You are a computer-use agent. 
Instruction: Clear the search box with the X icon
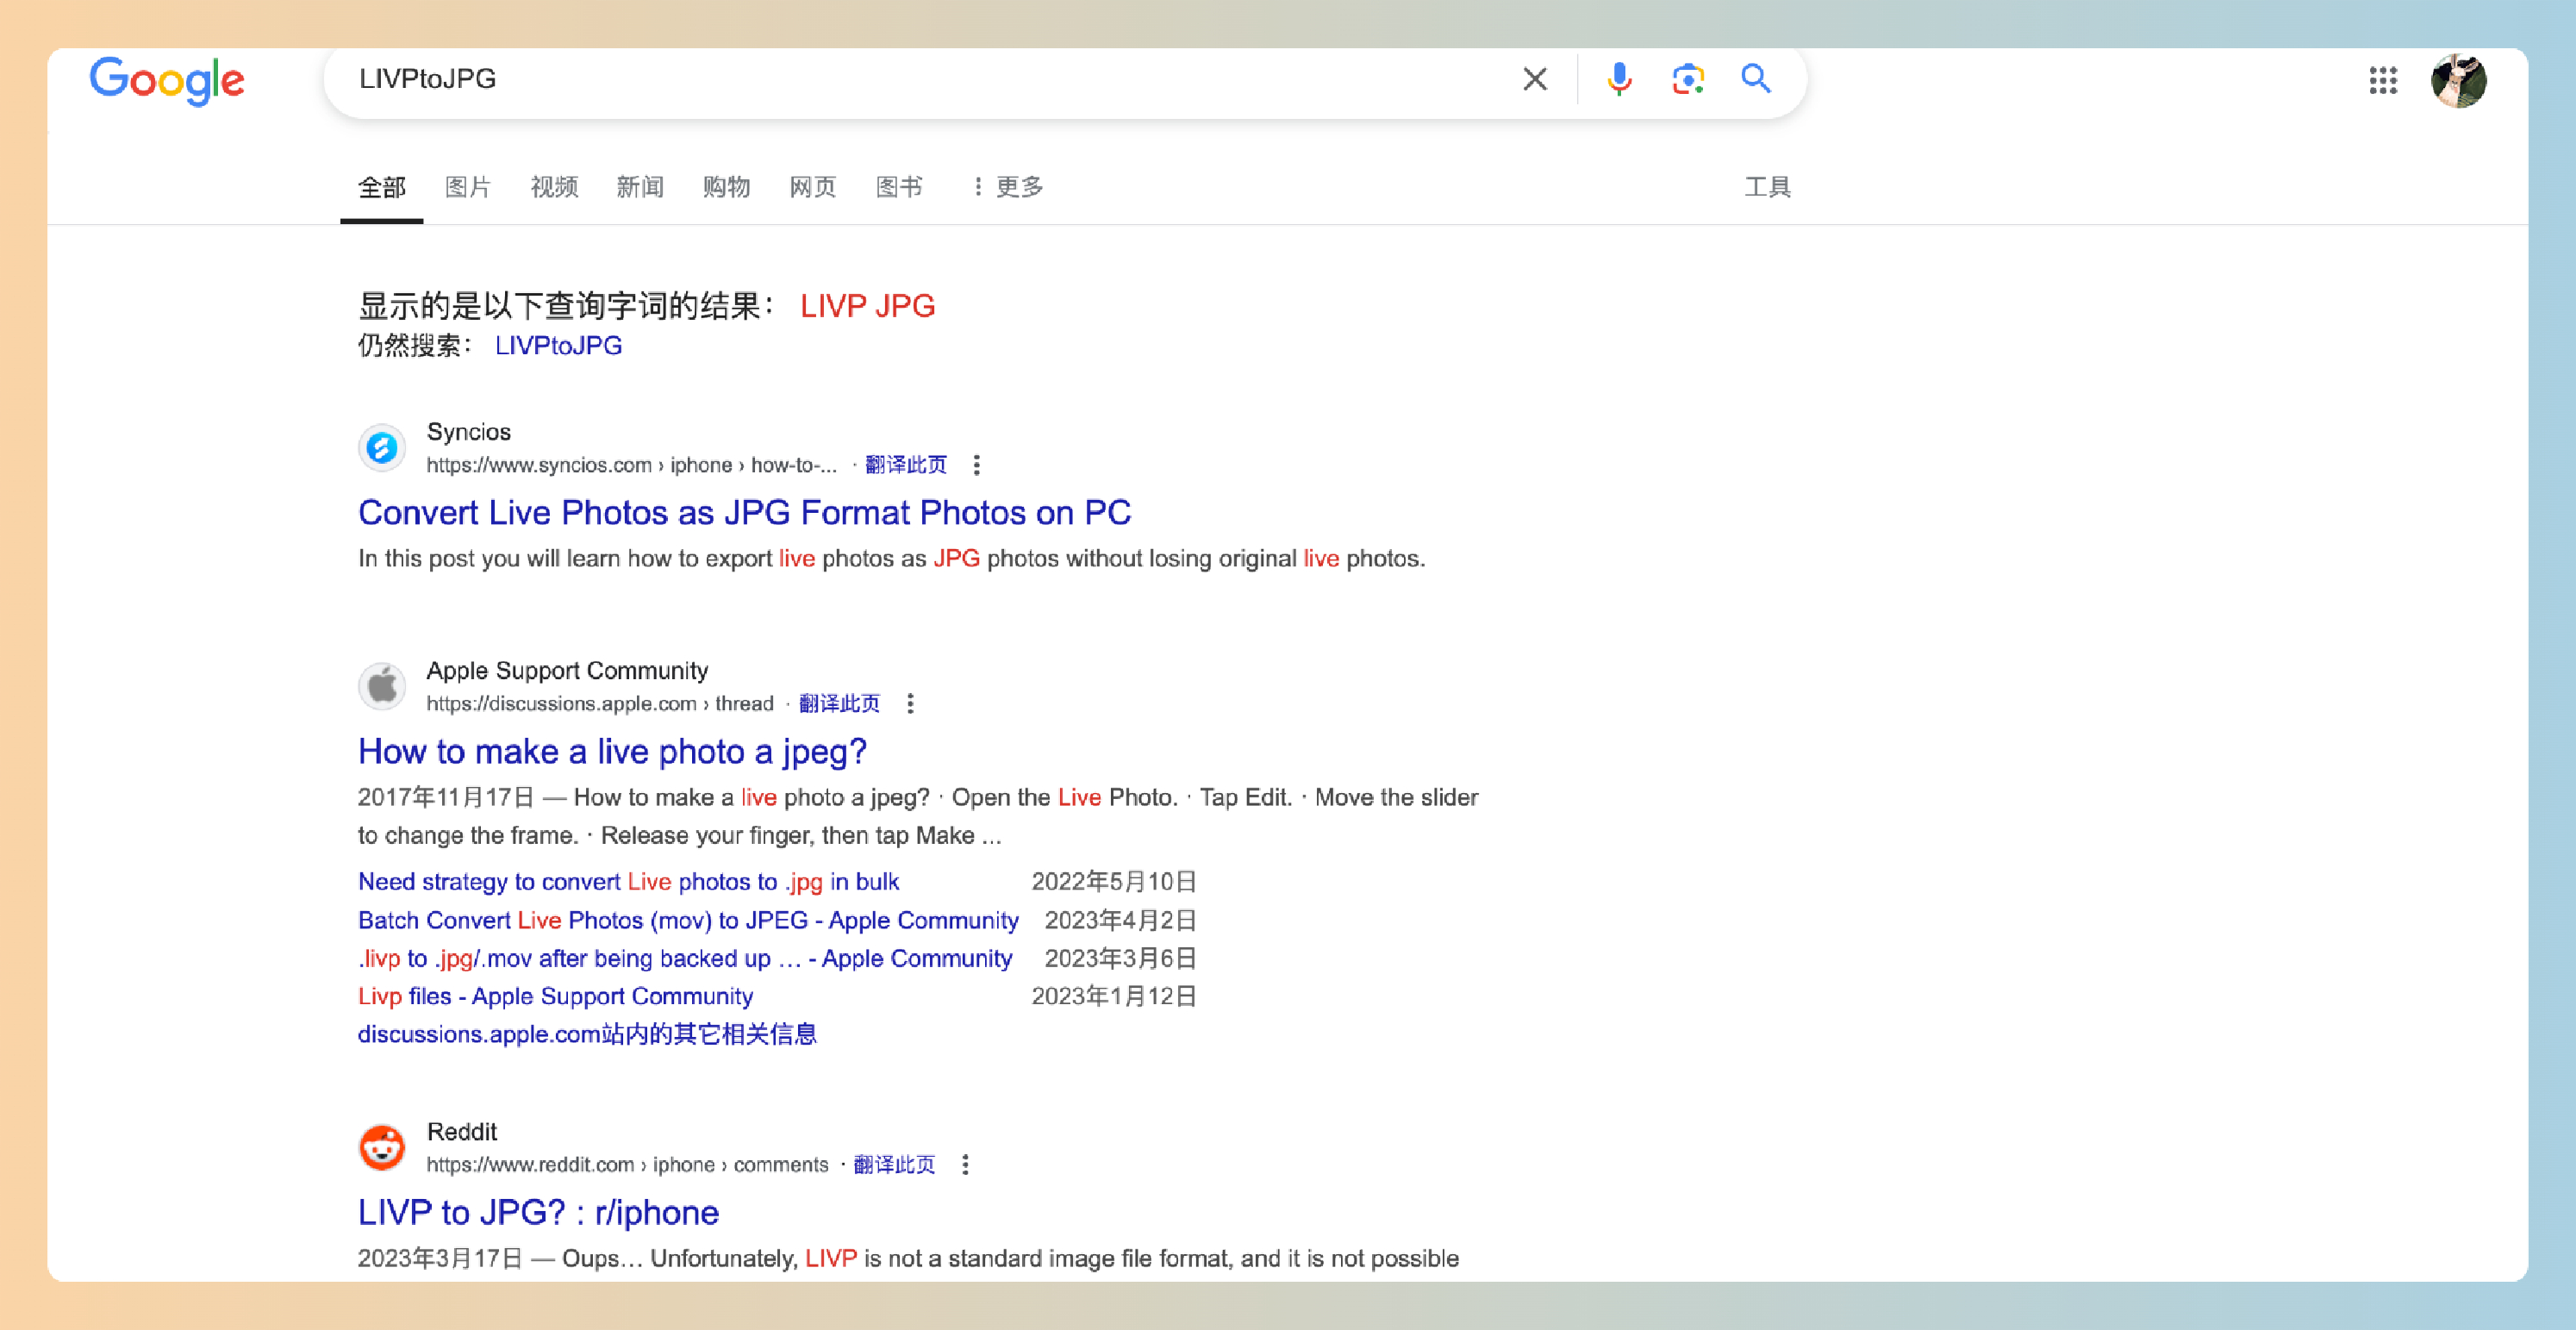[1534, 79]
